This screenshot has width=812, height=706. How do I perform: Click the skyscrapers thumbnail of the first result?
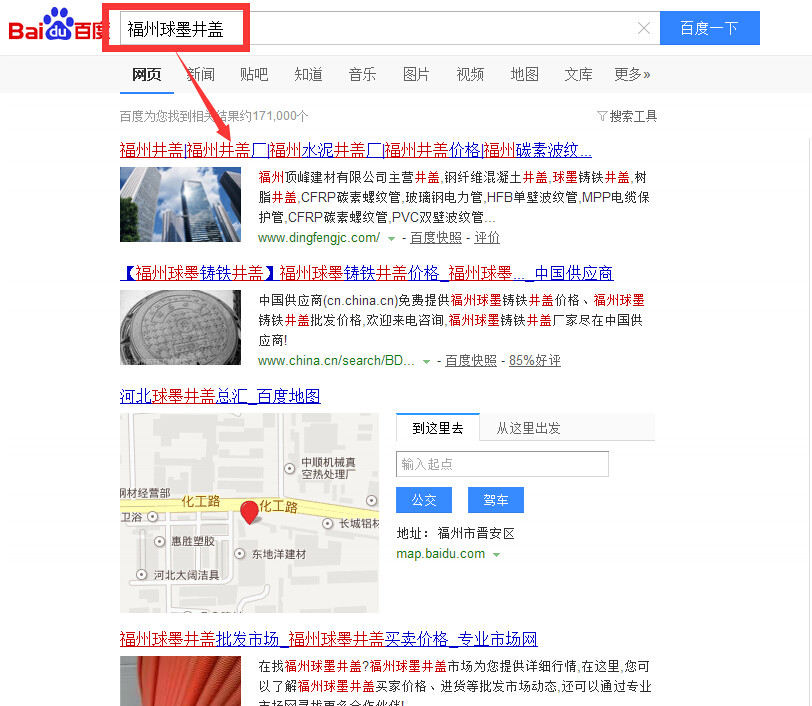(x=180, y=205)
